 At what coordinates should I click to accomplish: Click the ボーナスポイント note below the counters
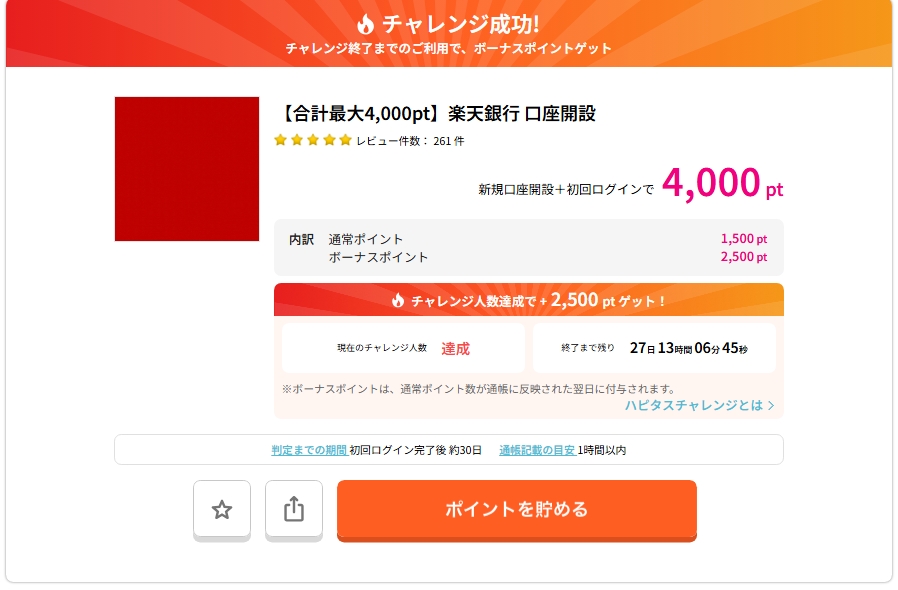pos(478,389)
